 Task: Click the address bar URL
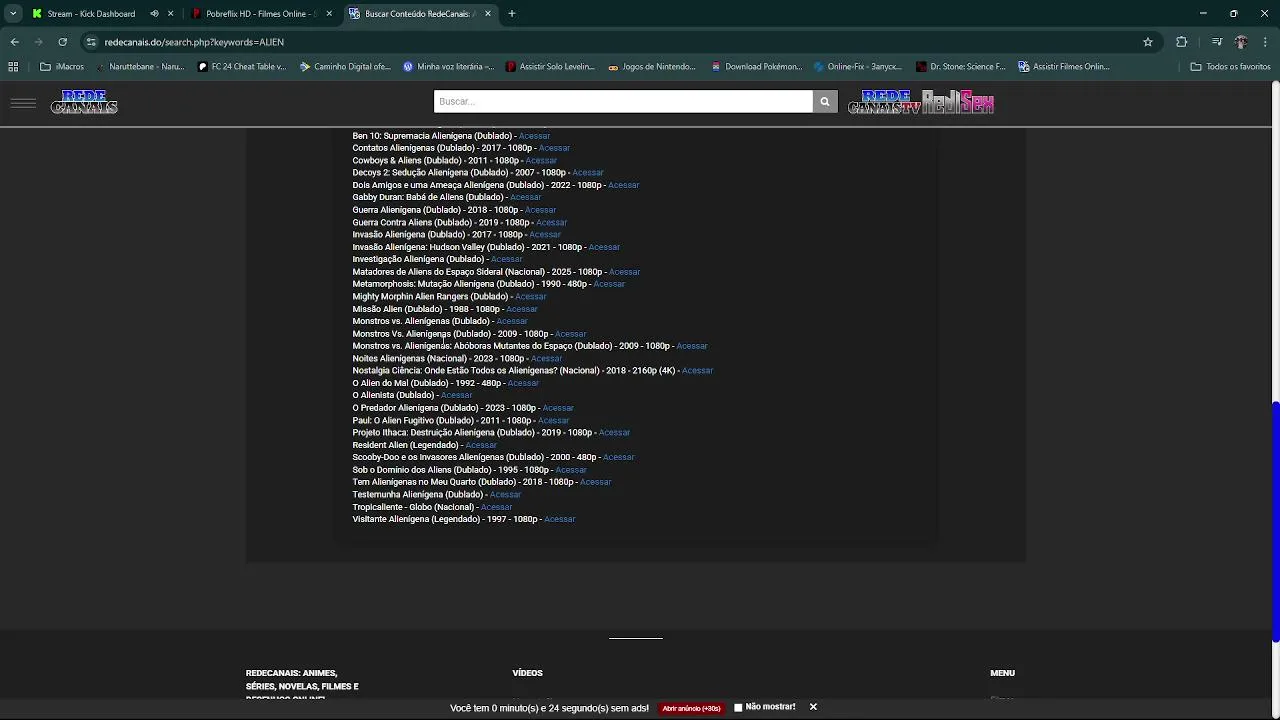click(x=194, y=42)
